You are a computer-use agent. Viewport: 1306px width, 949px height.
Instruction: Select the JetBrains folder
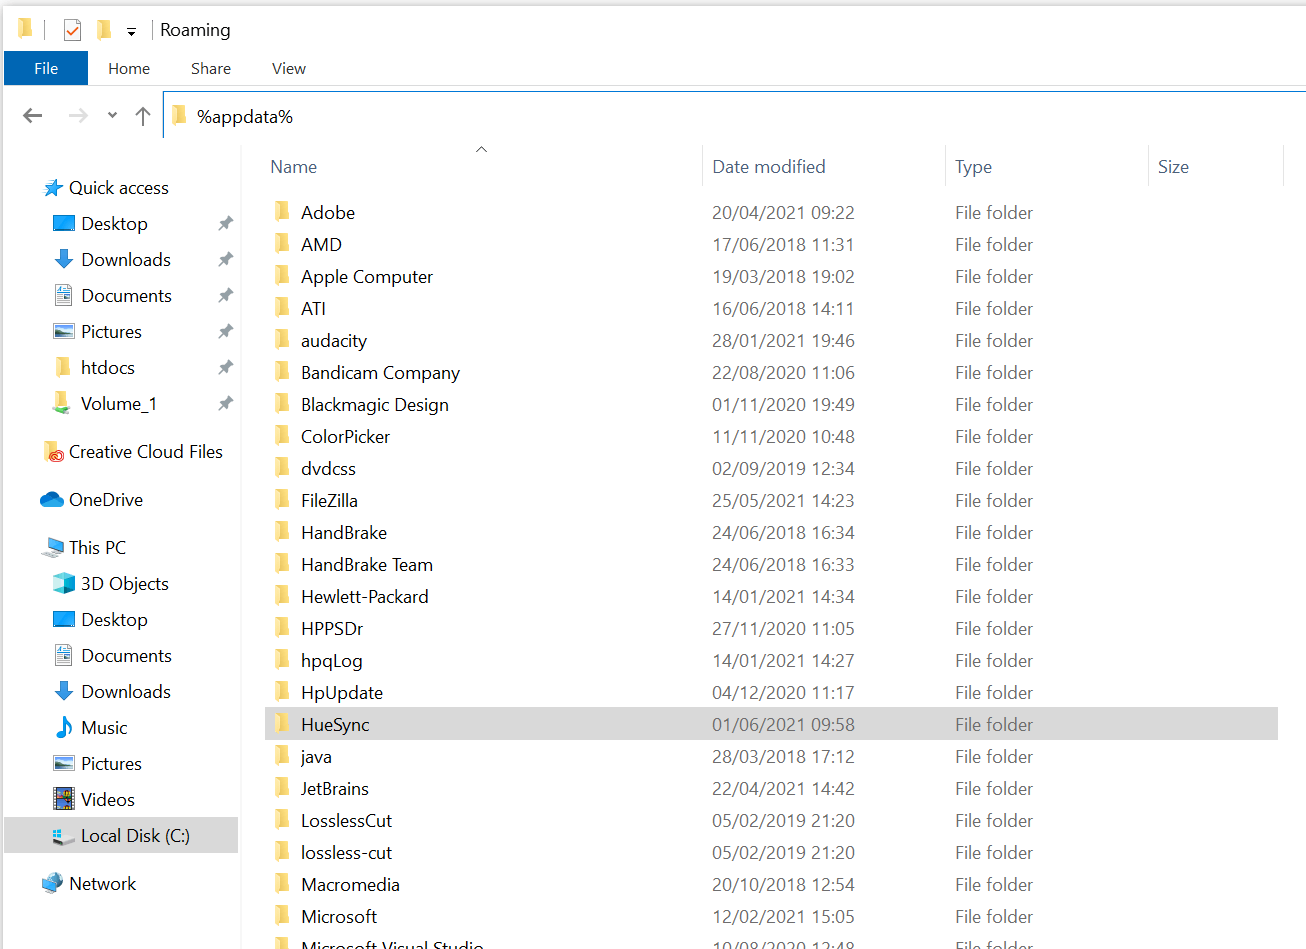(335, 788)
